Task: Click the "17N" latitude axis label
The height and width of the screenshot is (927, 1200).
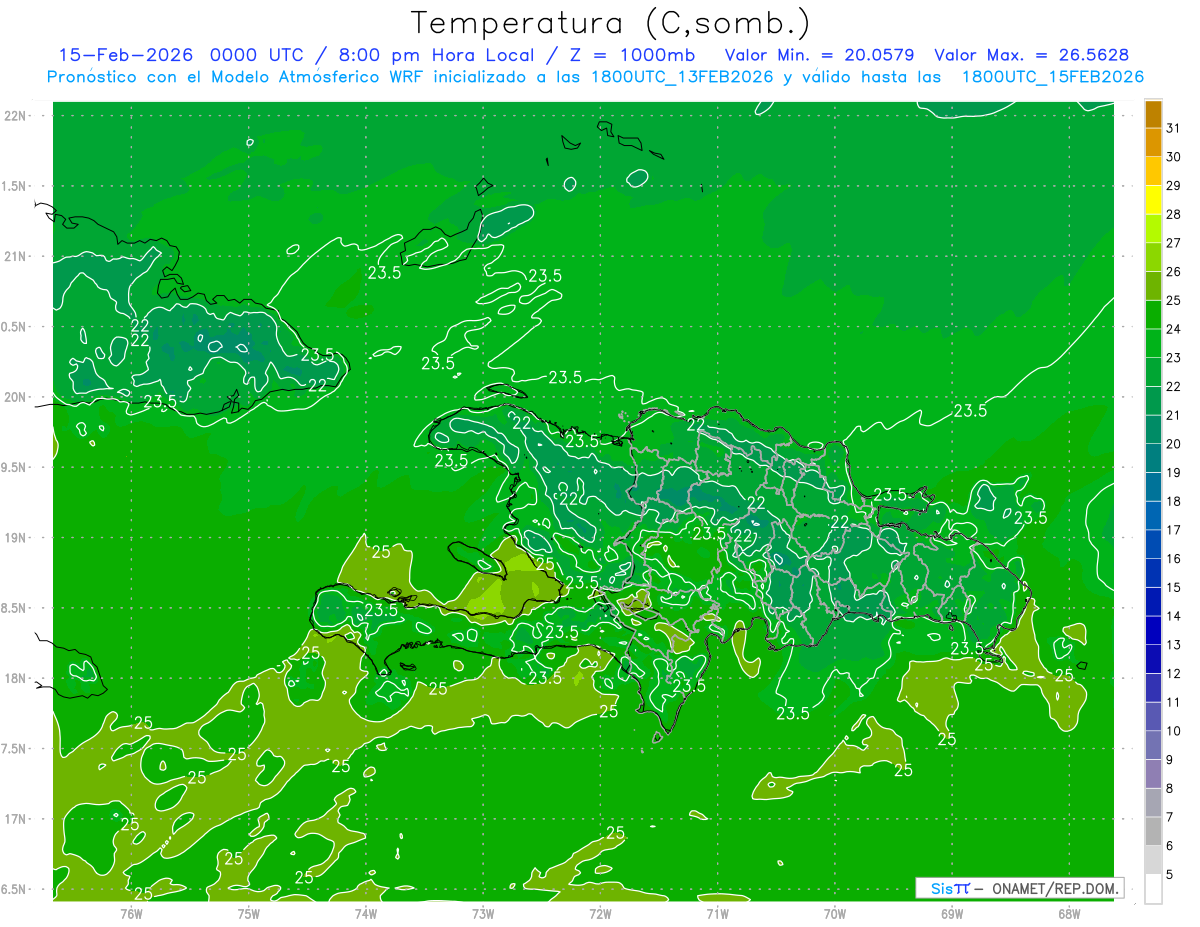Action: pos(16,819)
